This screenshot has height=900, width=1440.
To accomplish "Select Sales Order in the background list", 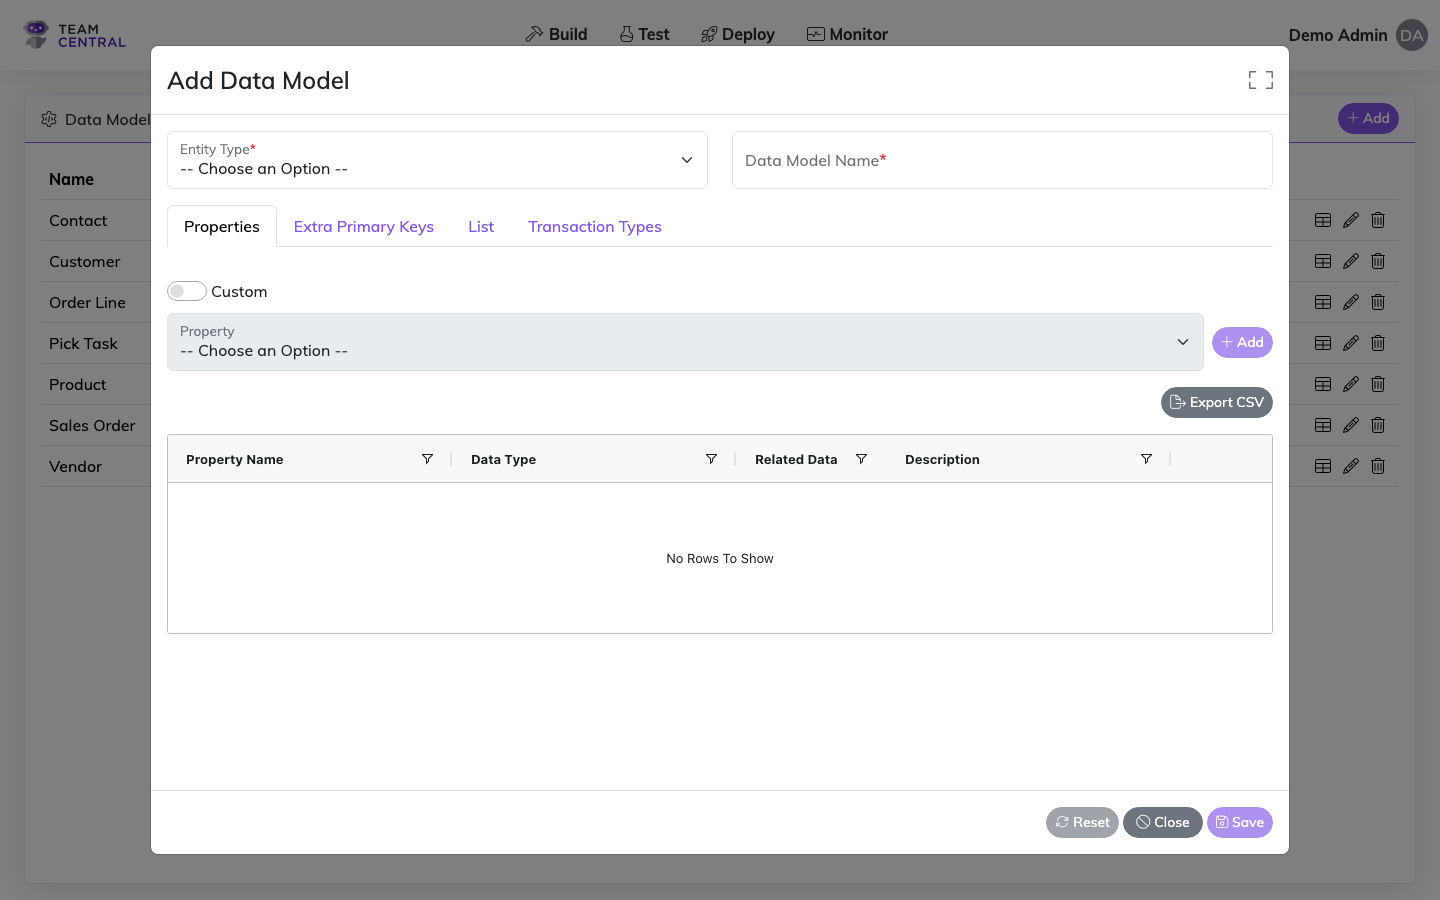I will (92, 425).
